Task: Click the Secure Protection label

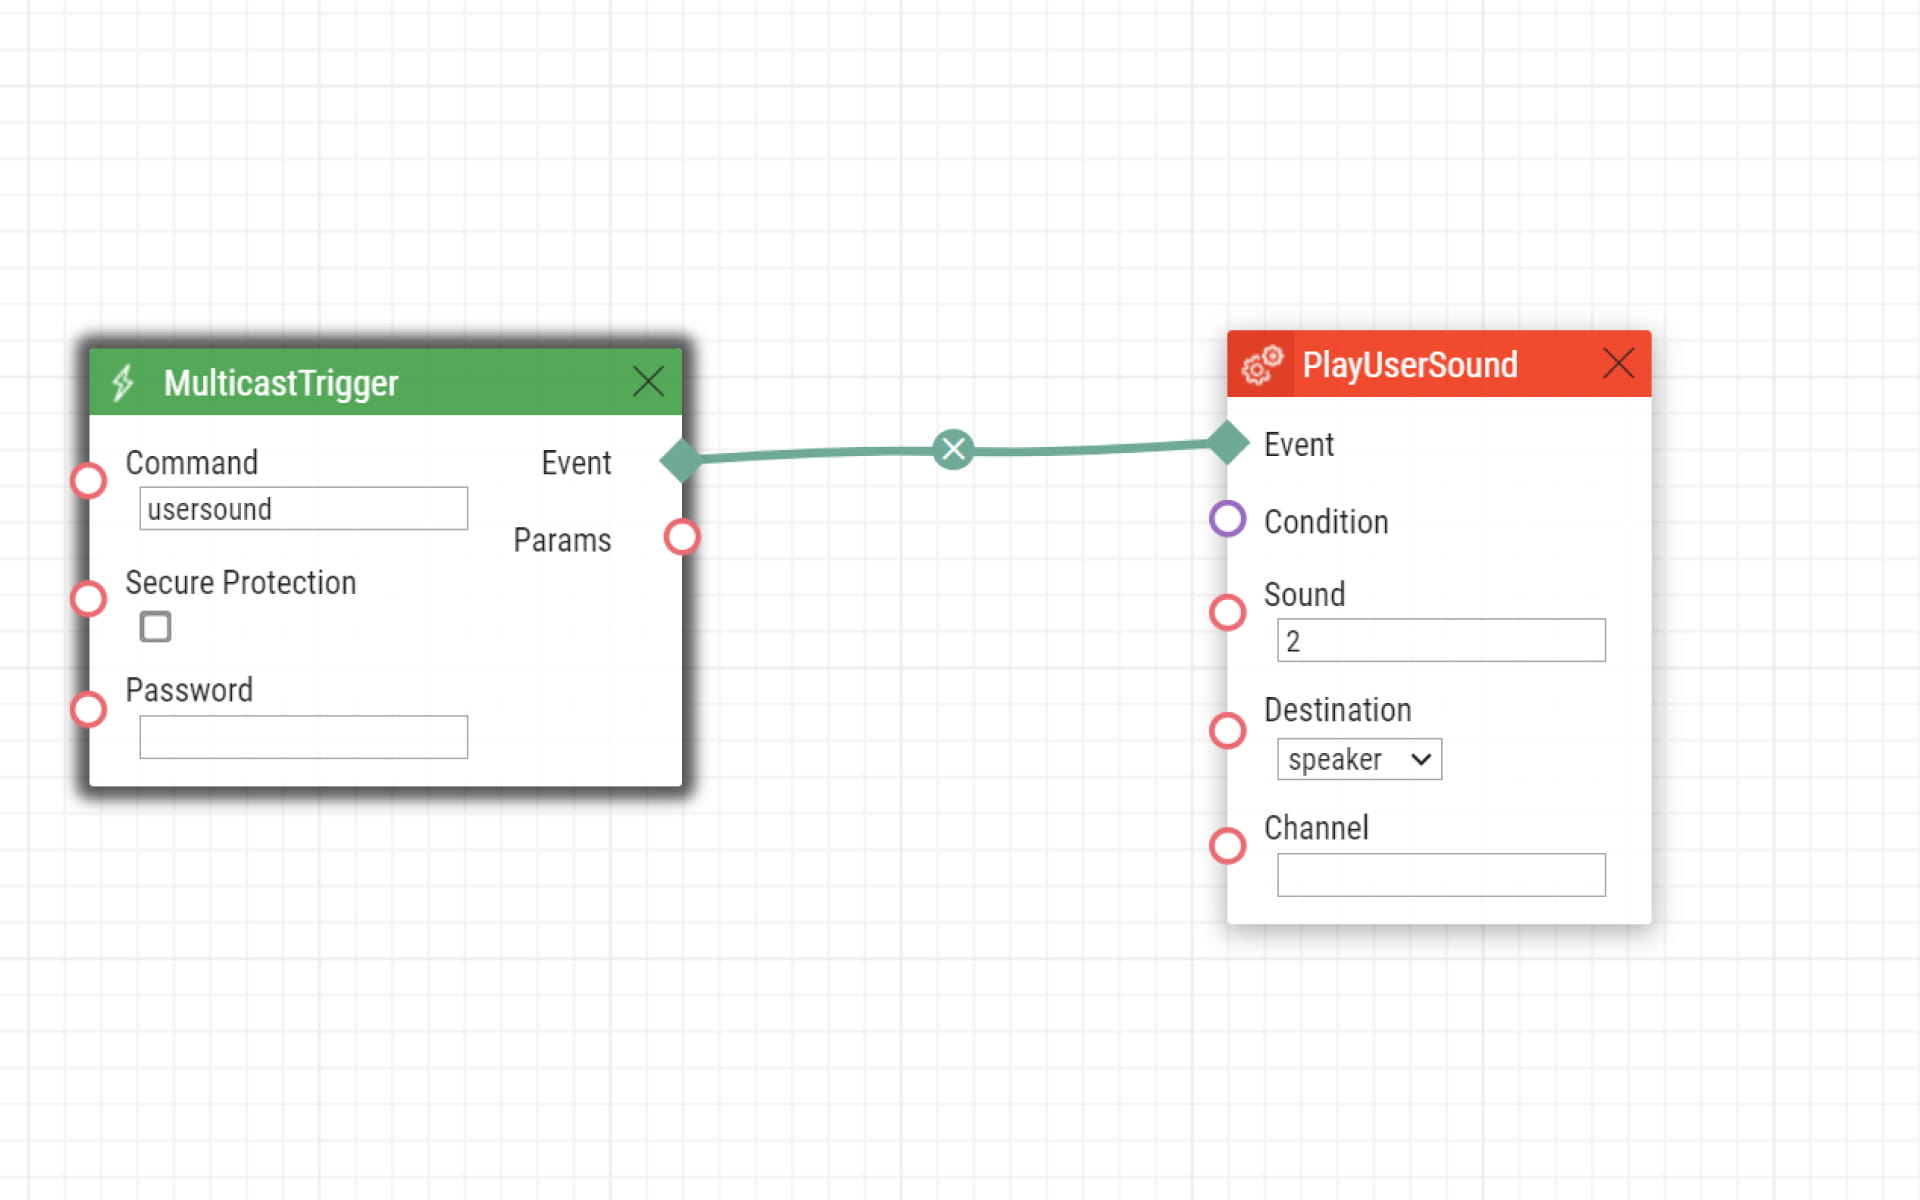Action: pyautogui.click(x=241, y=583)
